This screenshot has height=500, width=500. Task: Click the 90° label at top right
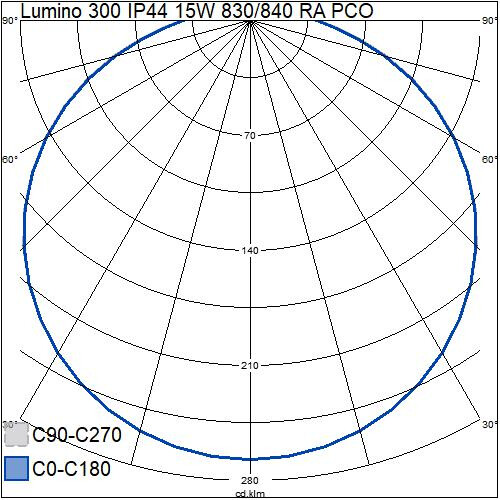pos(490,21)
